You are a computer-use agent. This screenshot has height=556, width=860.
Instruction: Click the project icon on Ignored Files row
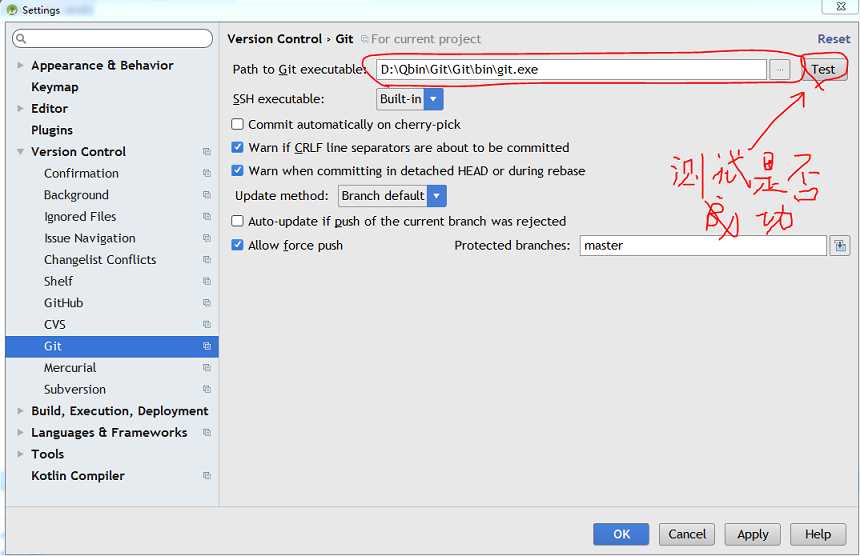207,217
